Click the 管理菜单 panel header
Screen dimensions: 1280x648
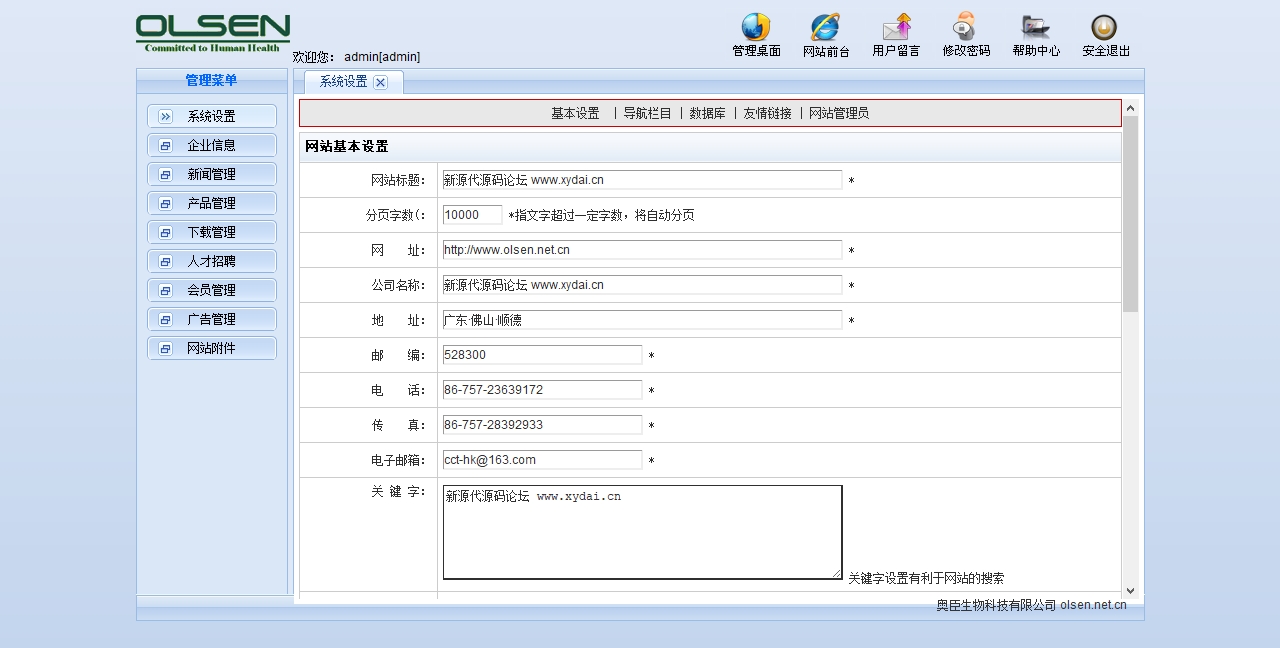coord(212,81)
